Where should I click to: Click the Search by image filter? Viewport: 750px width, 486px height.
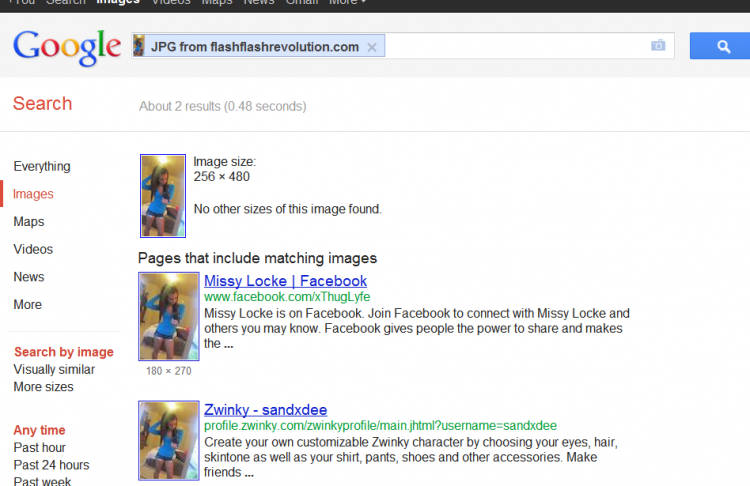pyautogui.click(x=64, y=352)
